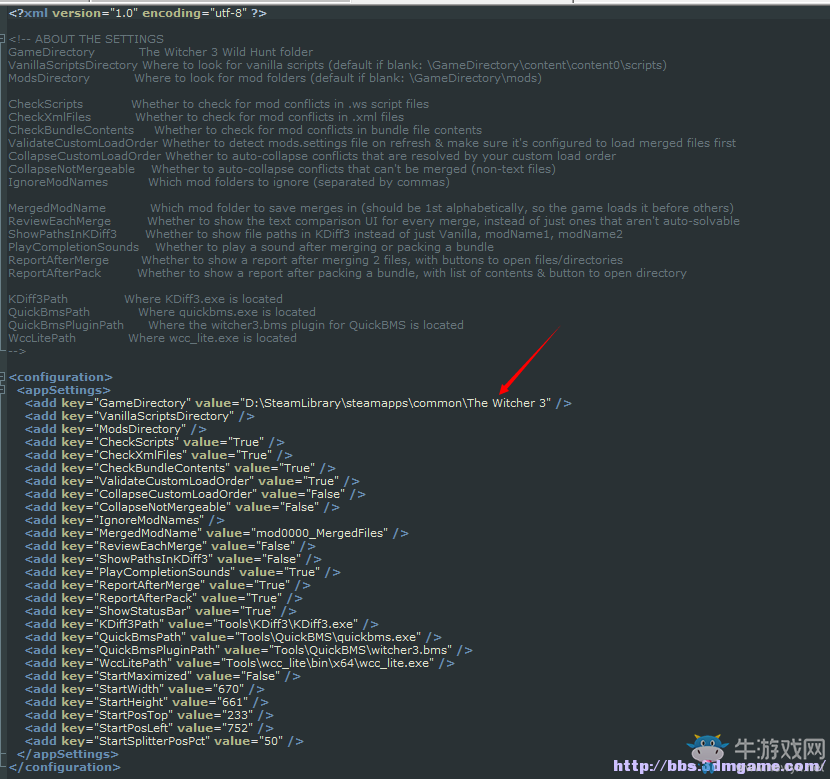This screenshot has height=779, width=830.
Task: Click the Tools\KDiff3\KDiff3.exe value
Action: tap(286, 624)
